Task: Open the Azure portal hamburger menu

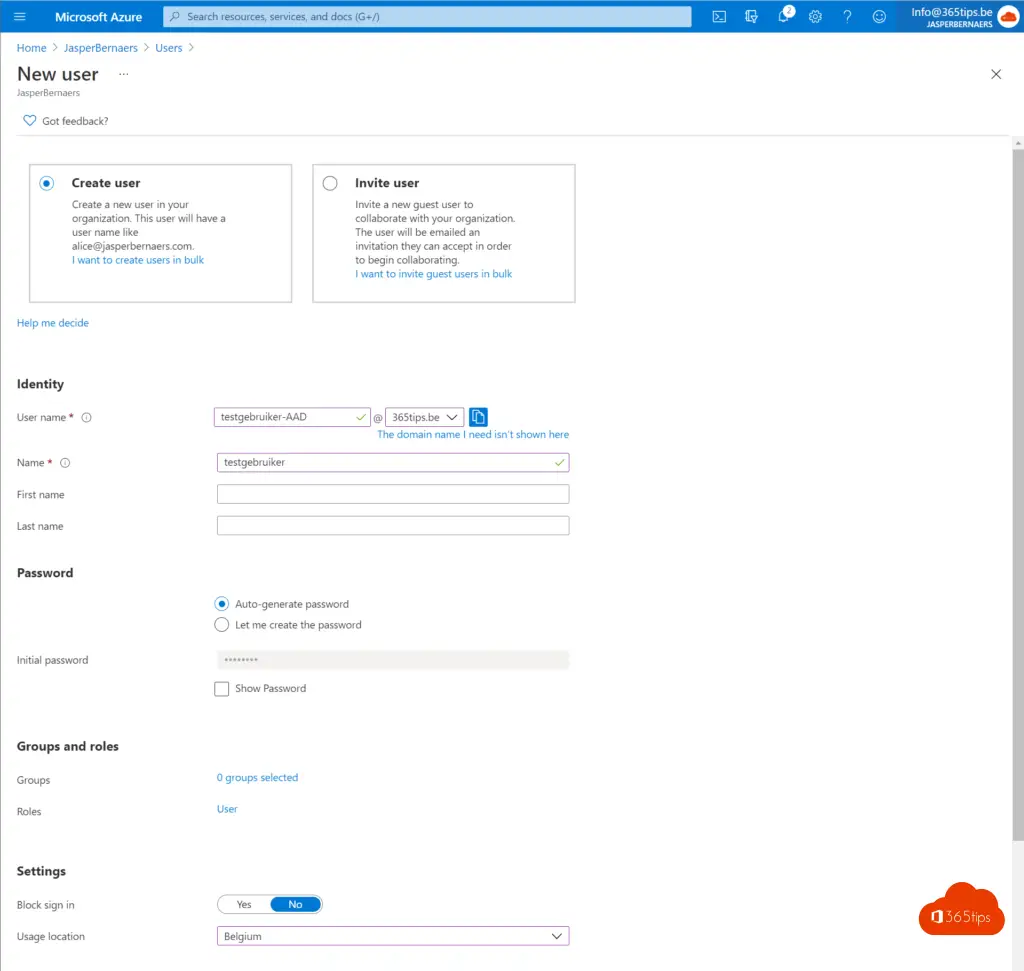Action: 20,16
